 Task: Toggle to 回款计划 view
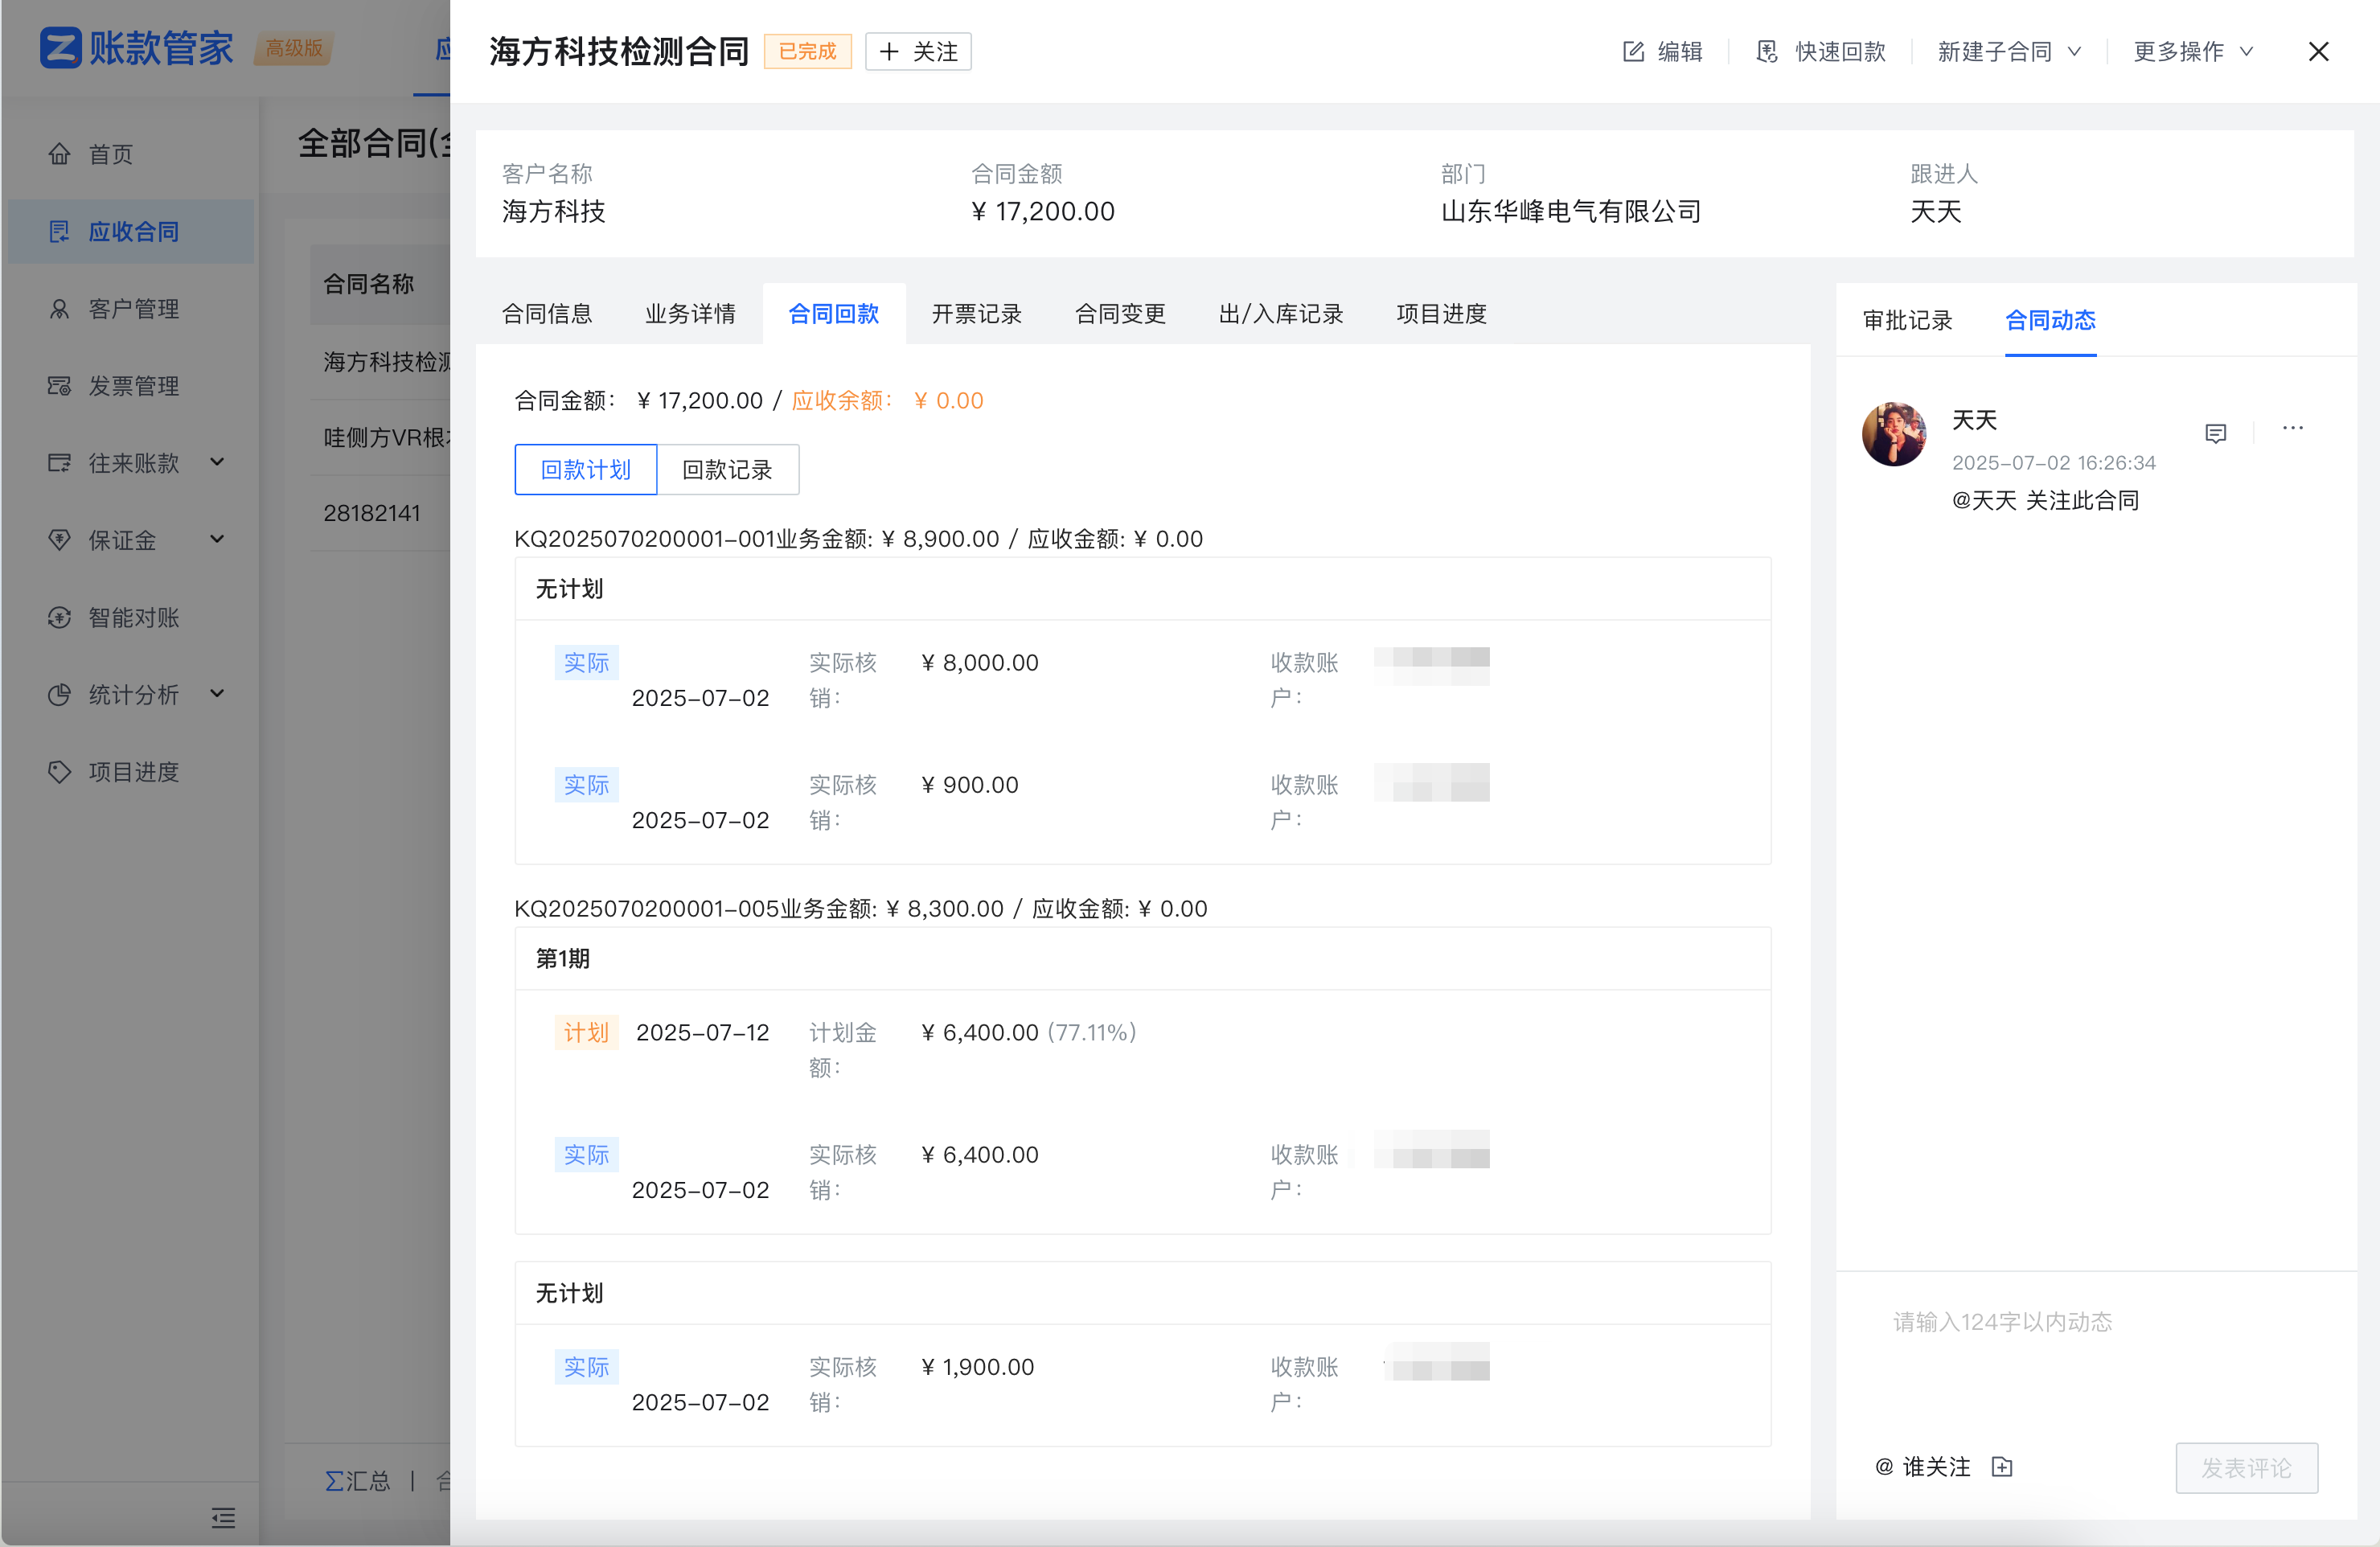(x=586, y=469)
